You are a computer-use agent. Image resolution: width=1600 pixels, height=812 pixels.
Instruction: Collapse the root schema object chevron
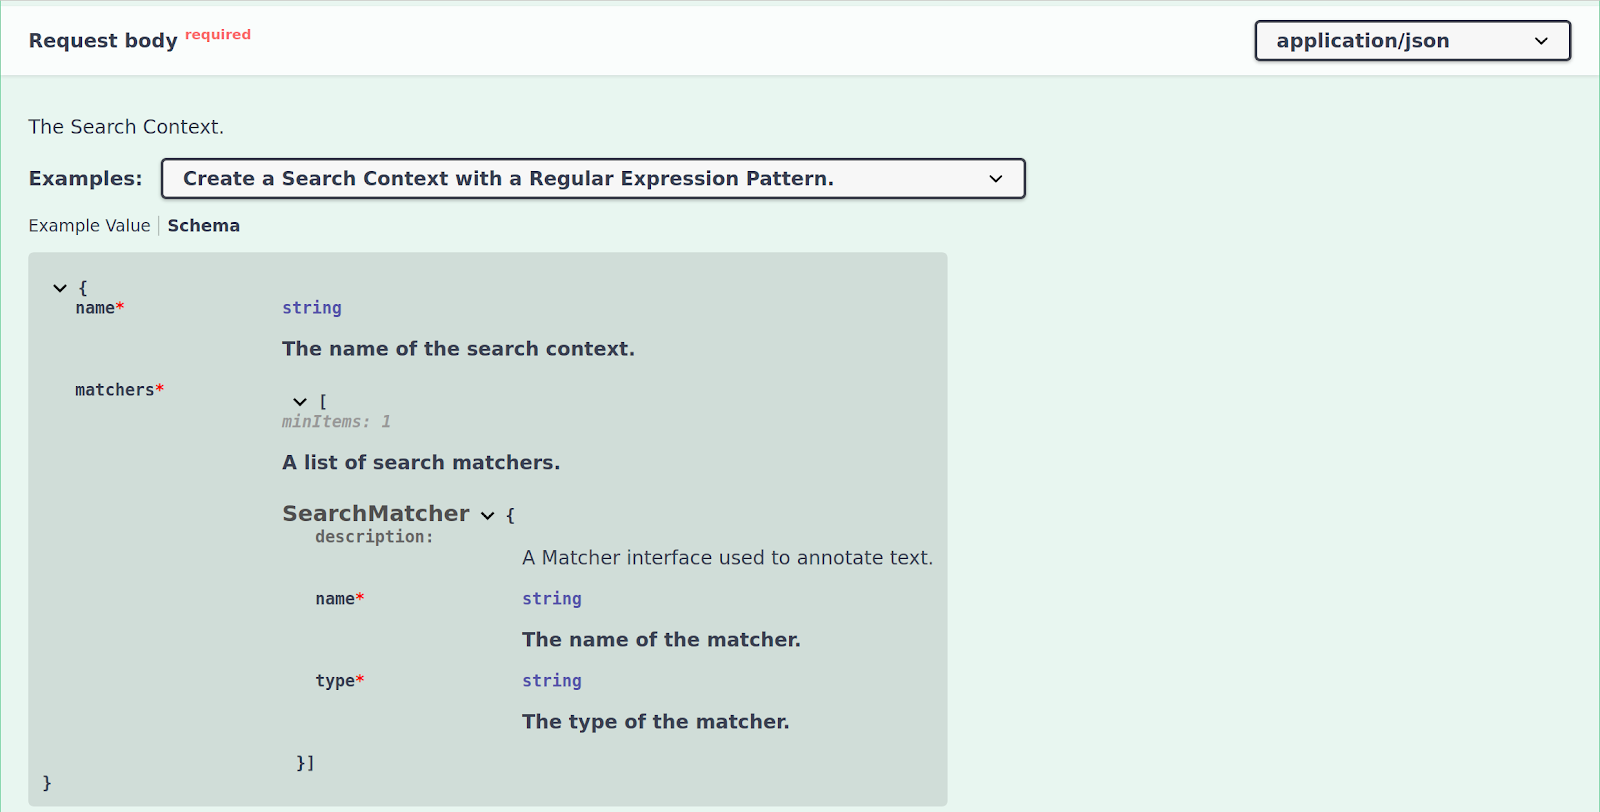(60, 288)
